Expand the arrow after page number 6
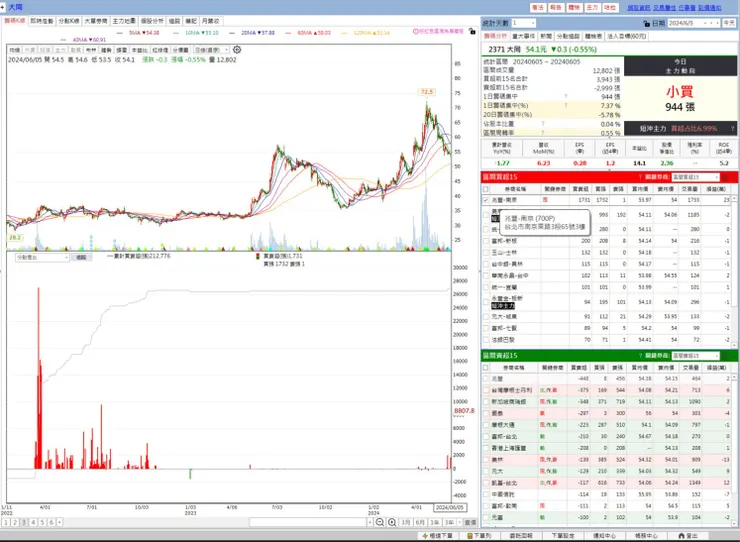Screen dimensions: 740x542 tap(59, 522)
